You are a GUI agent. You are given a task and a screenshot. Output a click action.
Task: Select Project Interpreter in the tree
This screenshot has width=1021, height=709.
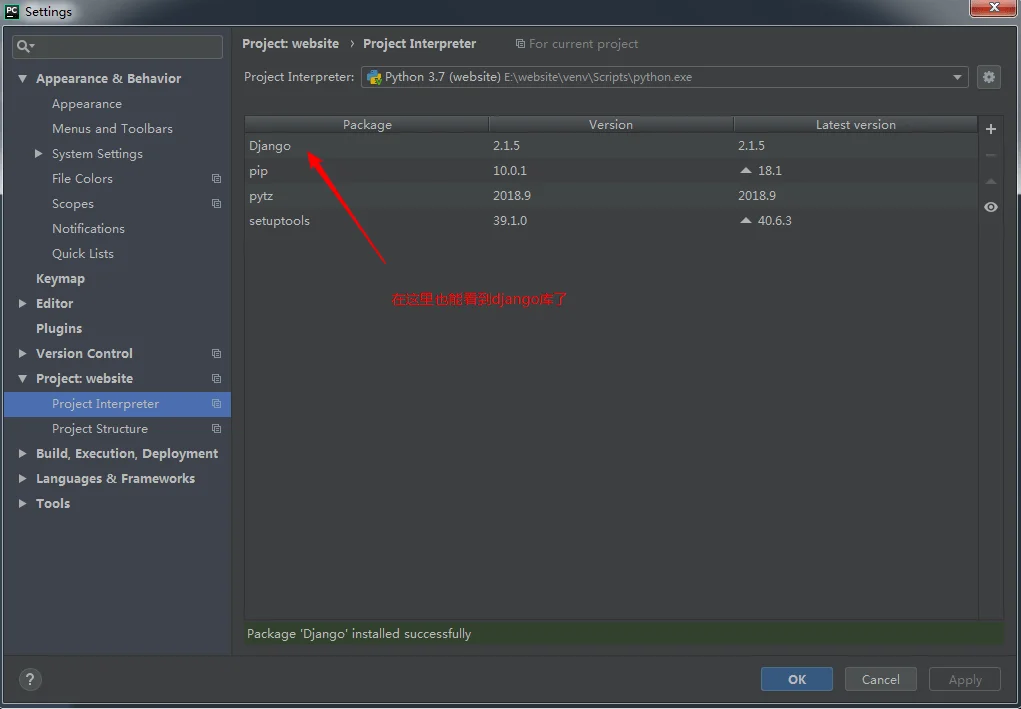(x=117, y=404)
